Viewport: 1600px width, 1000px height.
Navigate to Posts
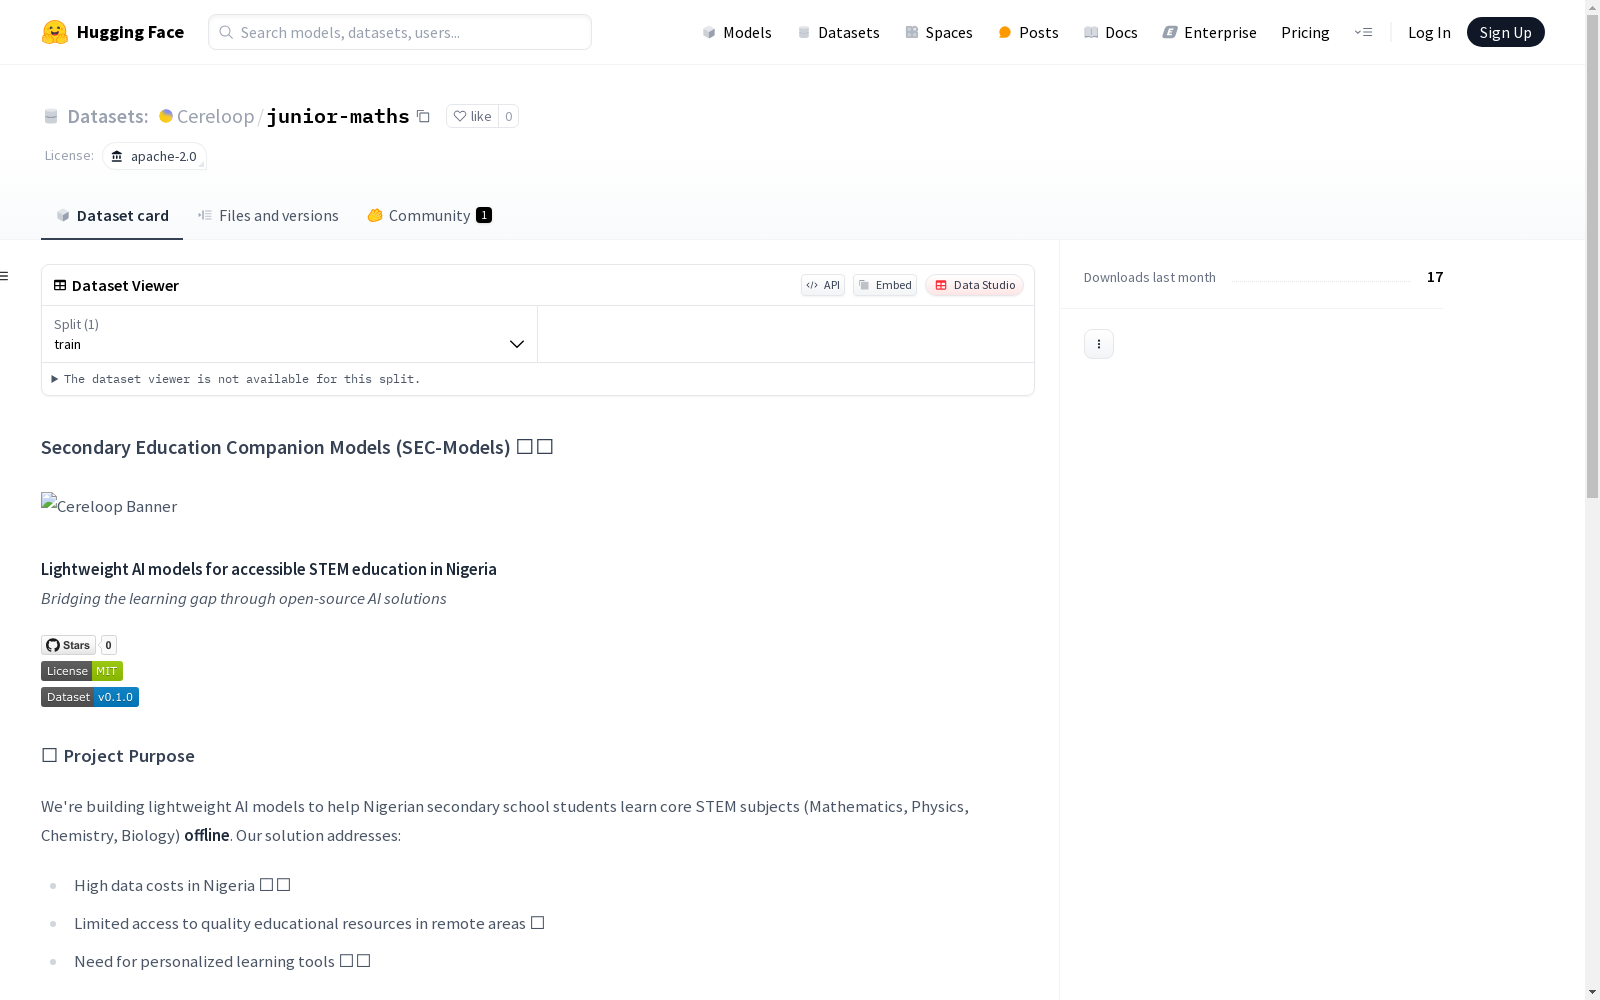pyautogui.click(x=1028, y=32)
